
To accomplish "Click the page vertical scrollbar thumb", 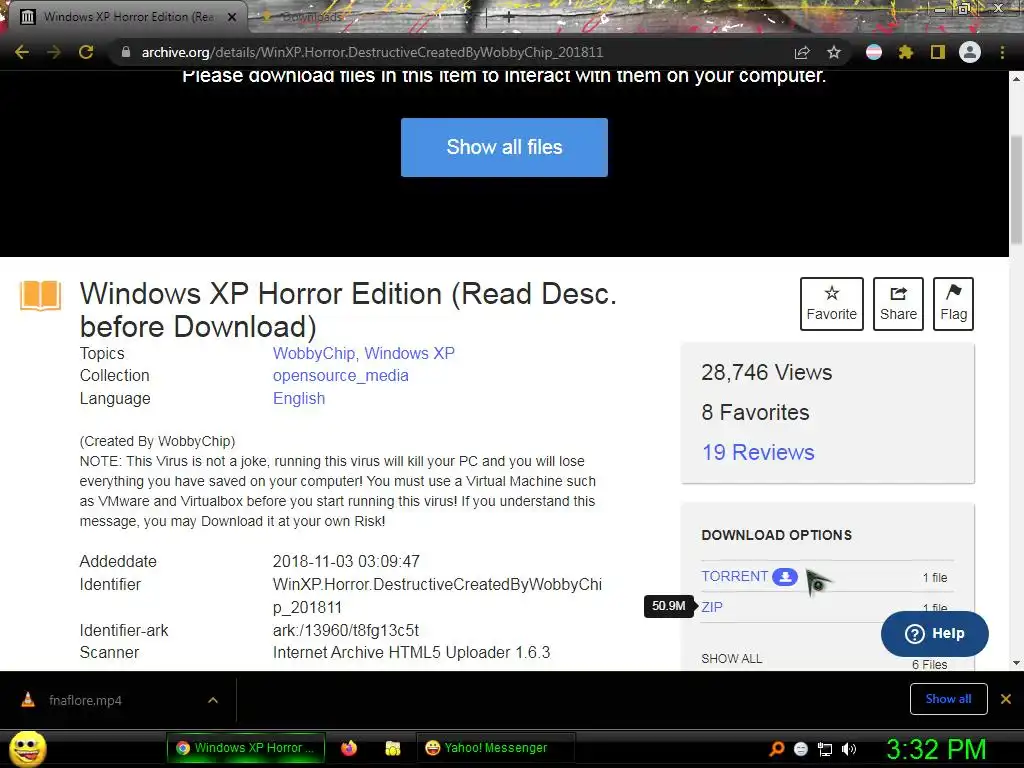I will pyautogui.click(x=1016, y=189).
